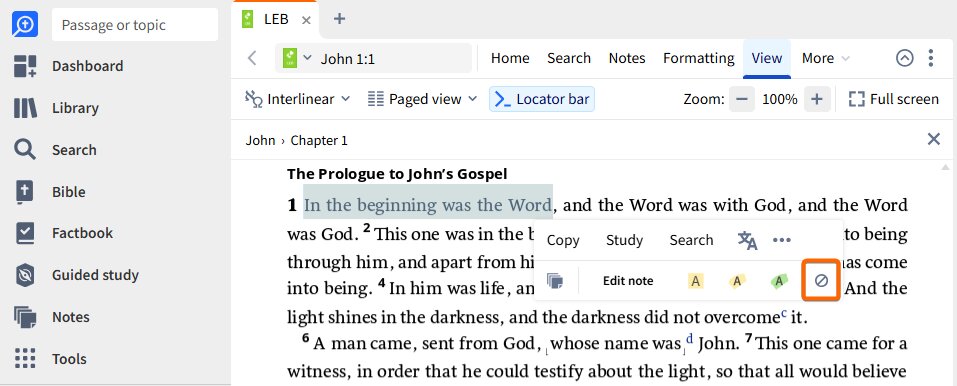Open the Logos app logo
Viewport: 957px width, 386px height.
(25, 24)
